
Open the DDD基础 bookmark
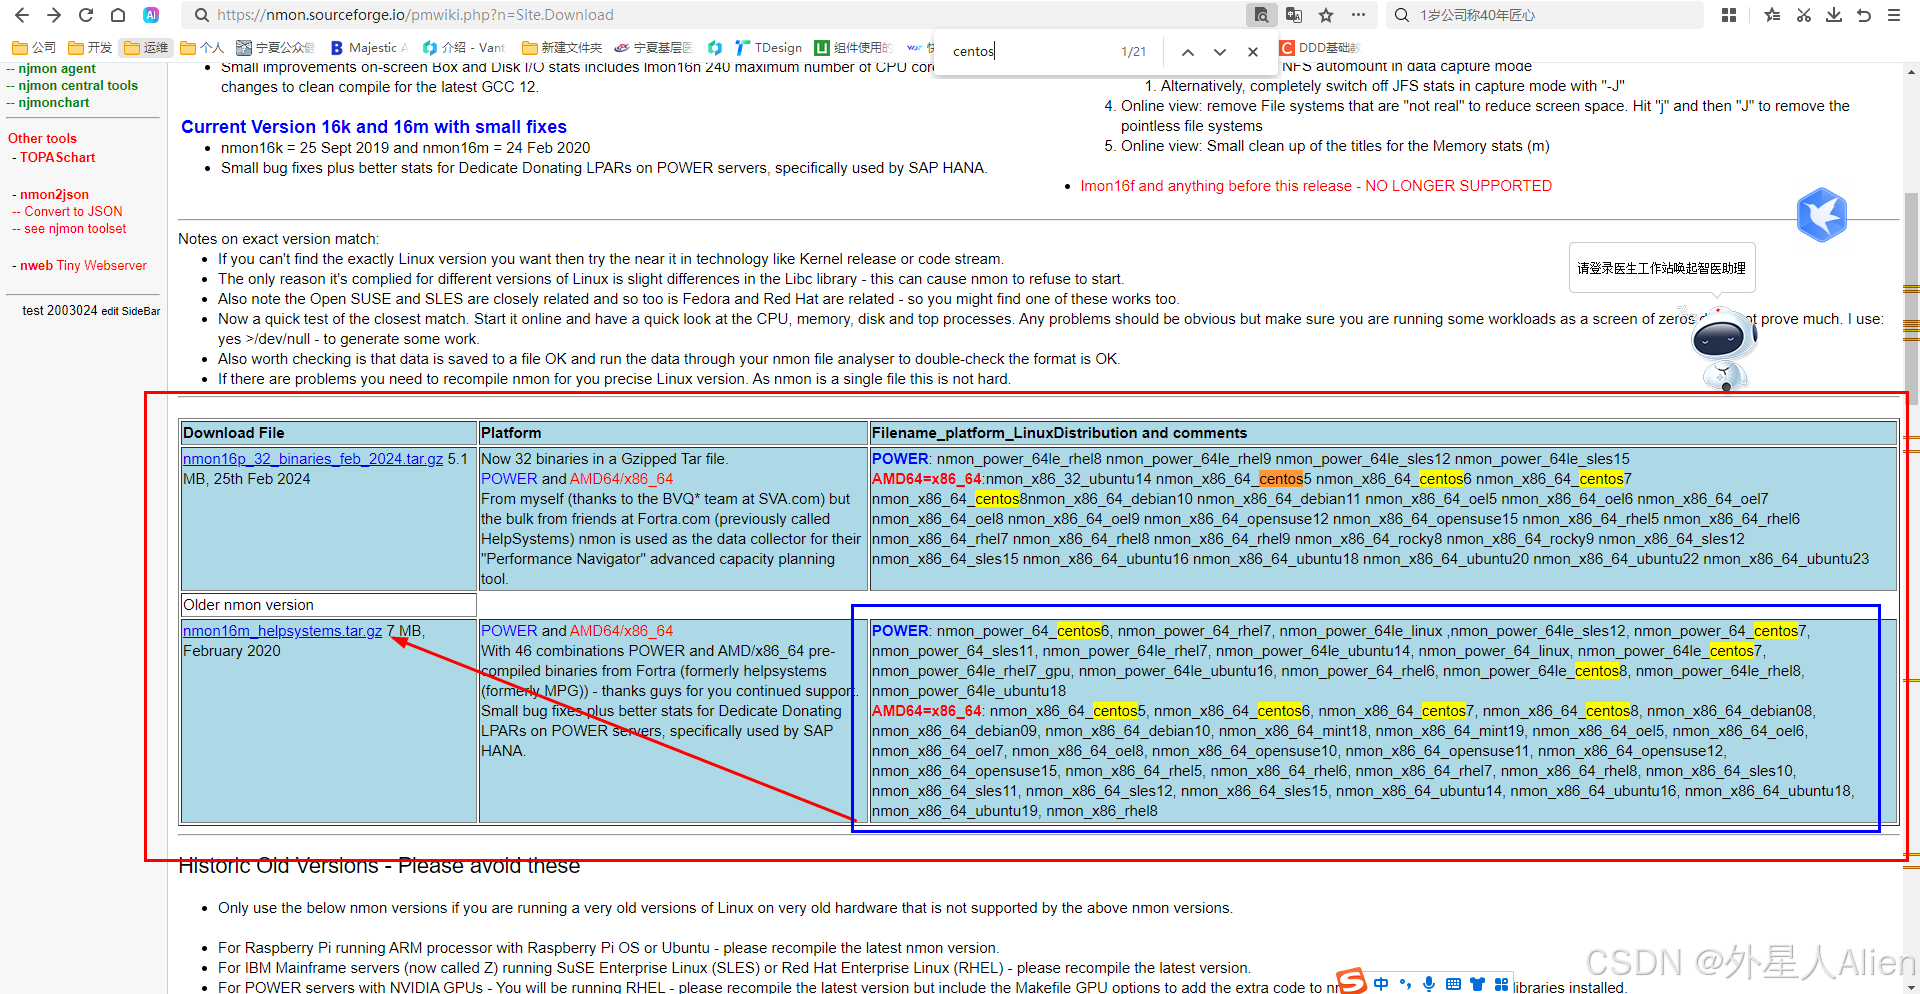point(1320,47)
